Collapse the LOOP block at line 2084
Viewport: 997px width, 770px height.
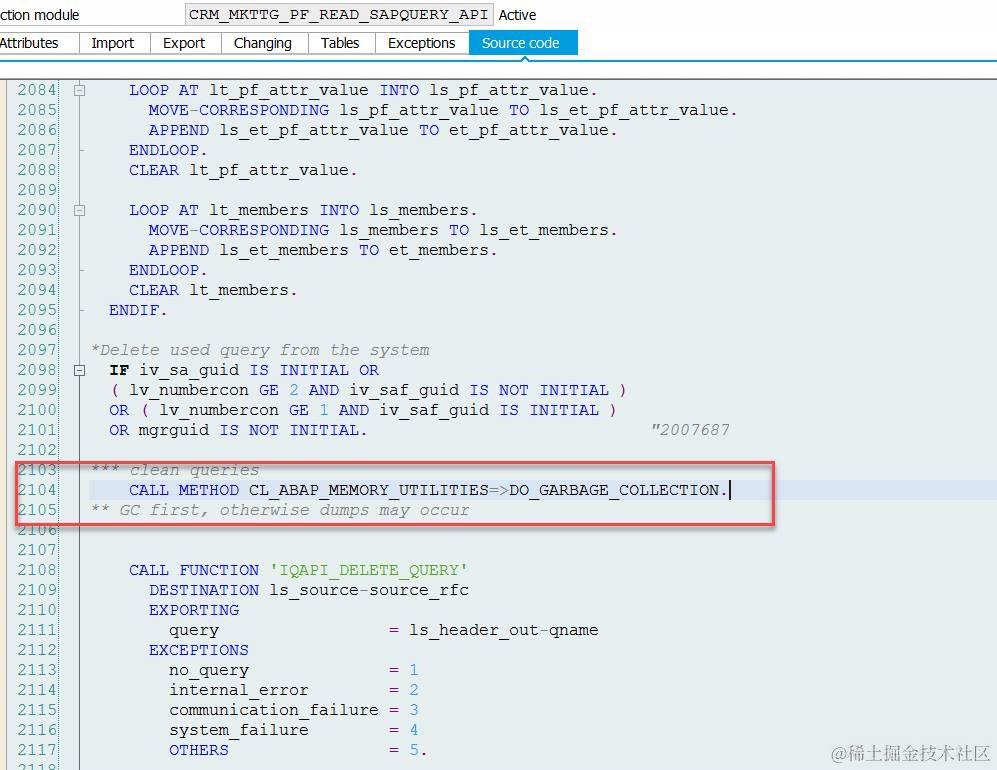[79, 90]
